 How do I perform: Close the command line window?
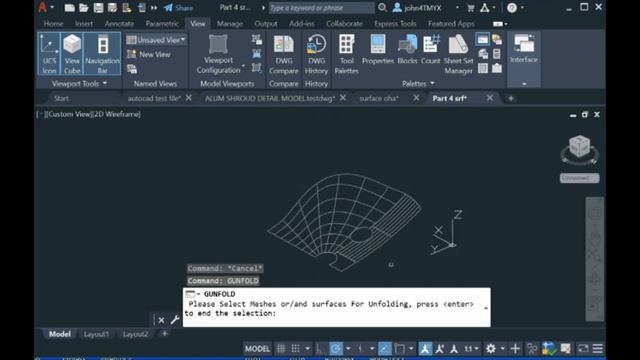tap(161, 320)
